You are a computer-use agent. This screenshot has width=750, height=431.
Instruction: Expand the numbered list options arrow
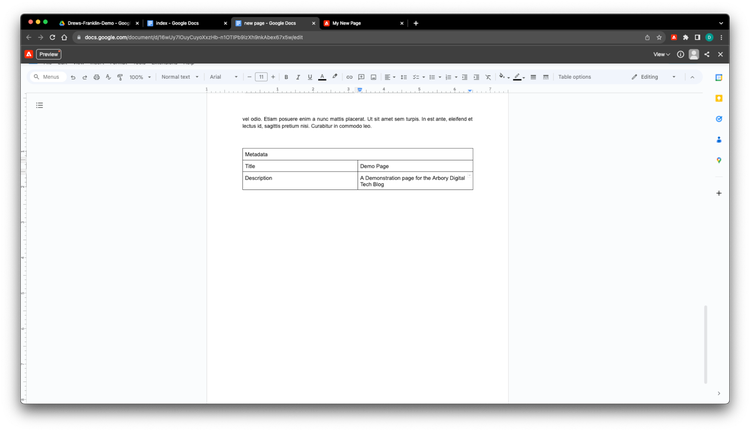tap(456, 77)
